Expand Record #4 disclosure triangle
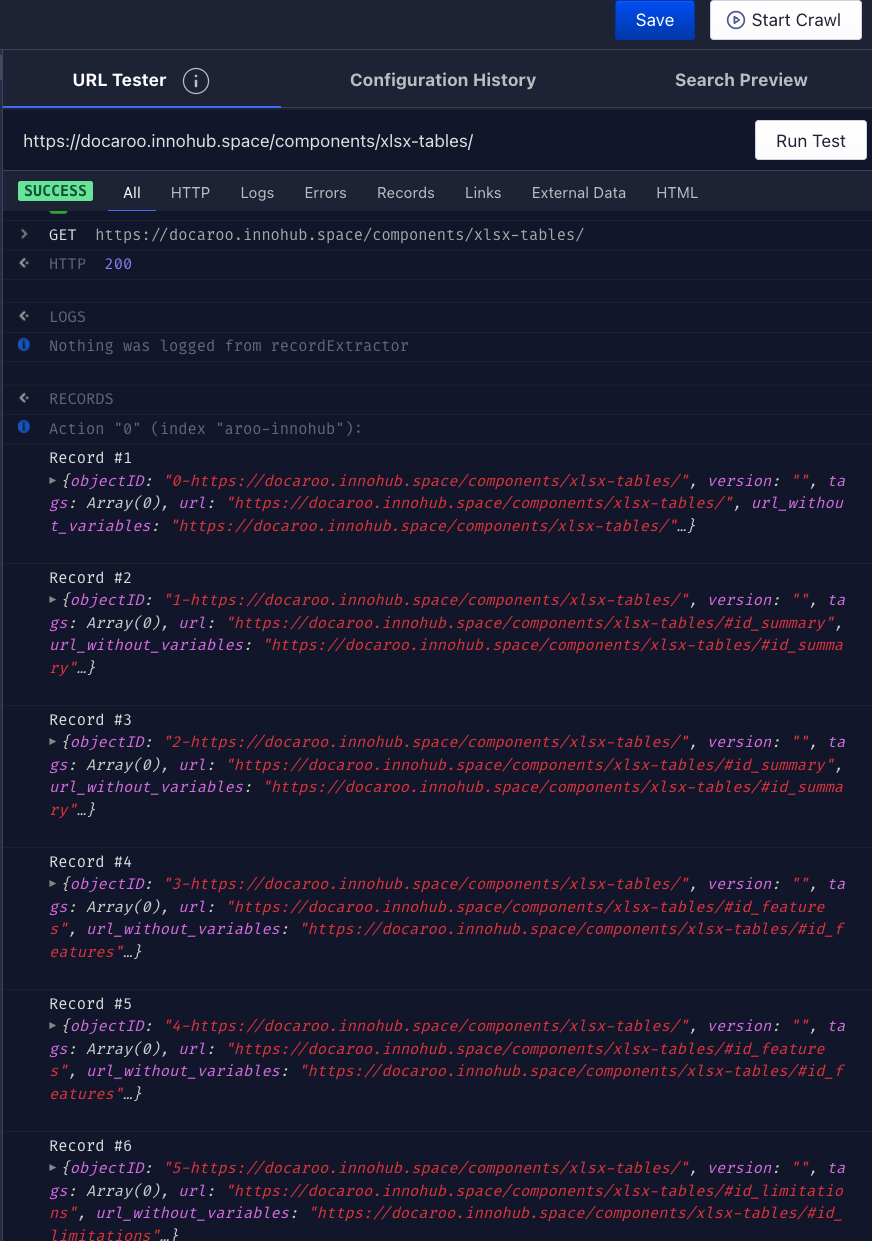Image resolution: width=872 pixels, height=1241 pixels. (x=54, y=884)
